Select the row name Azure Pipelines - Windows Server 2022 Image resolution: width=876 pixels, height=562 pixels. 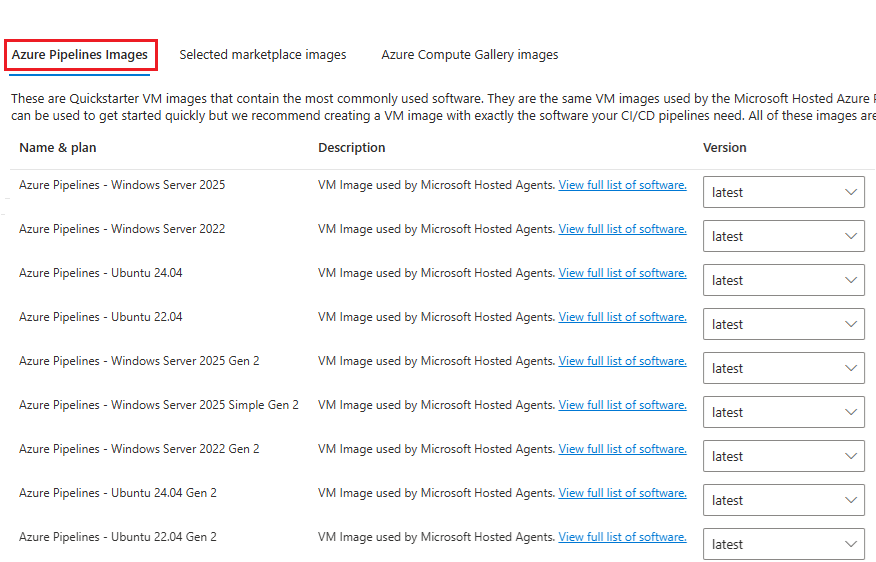(x=122, y=229)
